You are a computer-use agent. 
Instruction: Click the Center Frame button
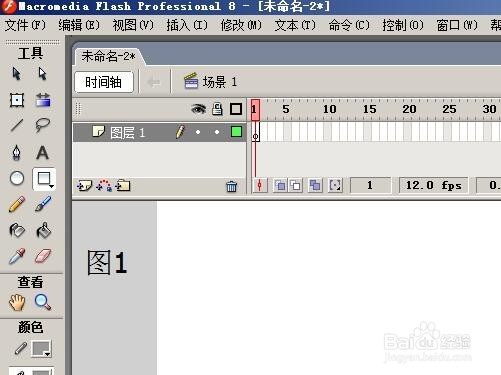(x=260, y=185)
